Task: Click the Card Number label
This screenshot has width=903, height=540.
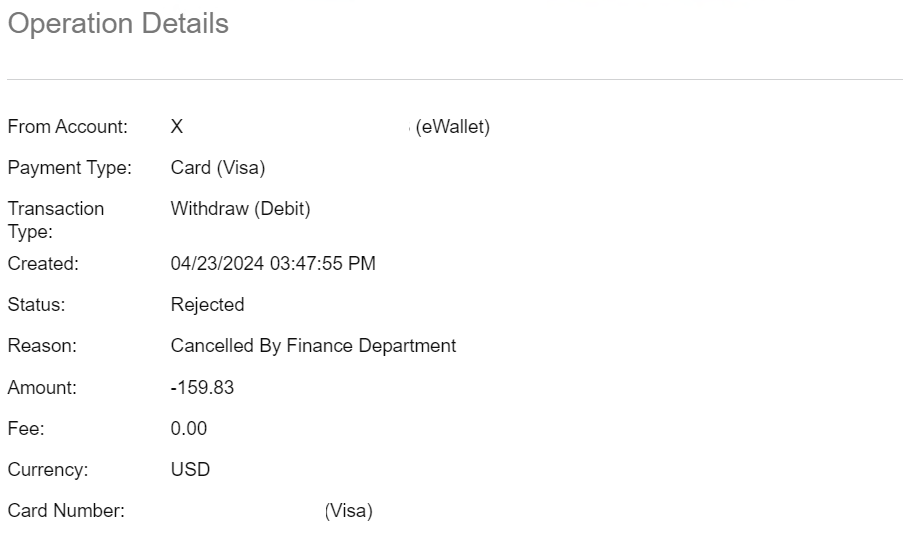Action: [x=66, y=511]
